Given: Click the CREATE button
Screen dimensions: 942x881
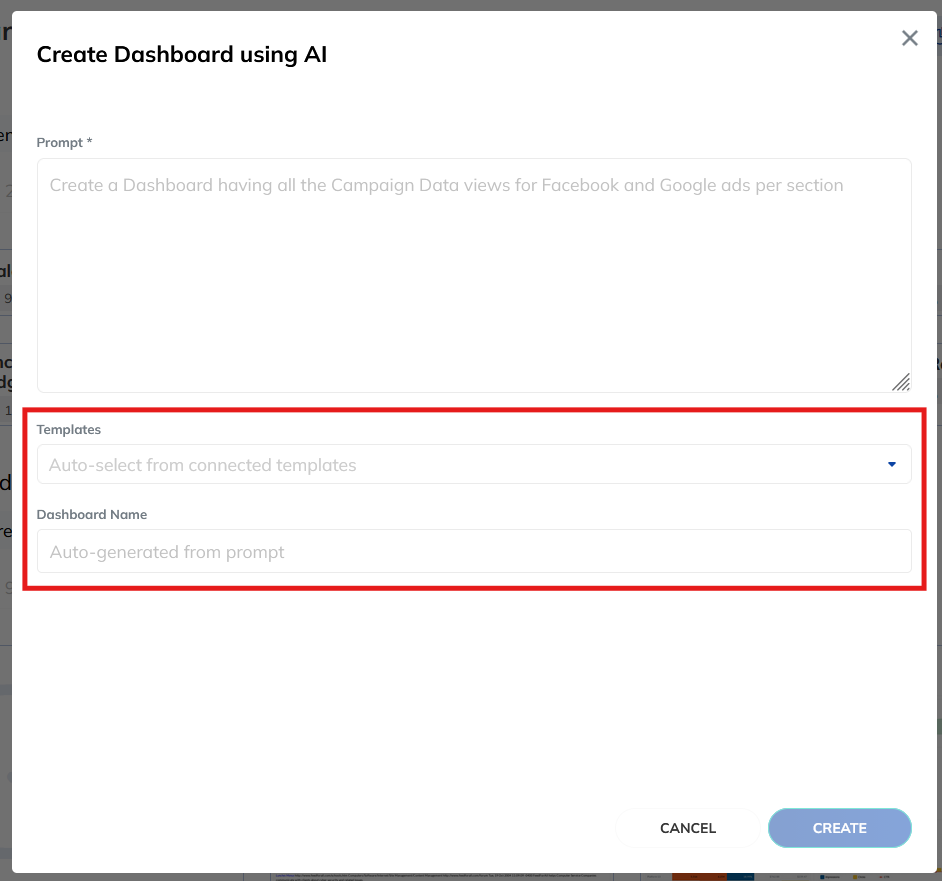Looking at the screenshot, I should pyautogui.click(x=839, y=828).
